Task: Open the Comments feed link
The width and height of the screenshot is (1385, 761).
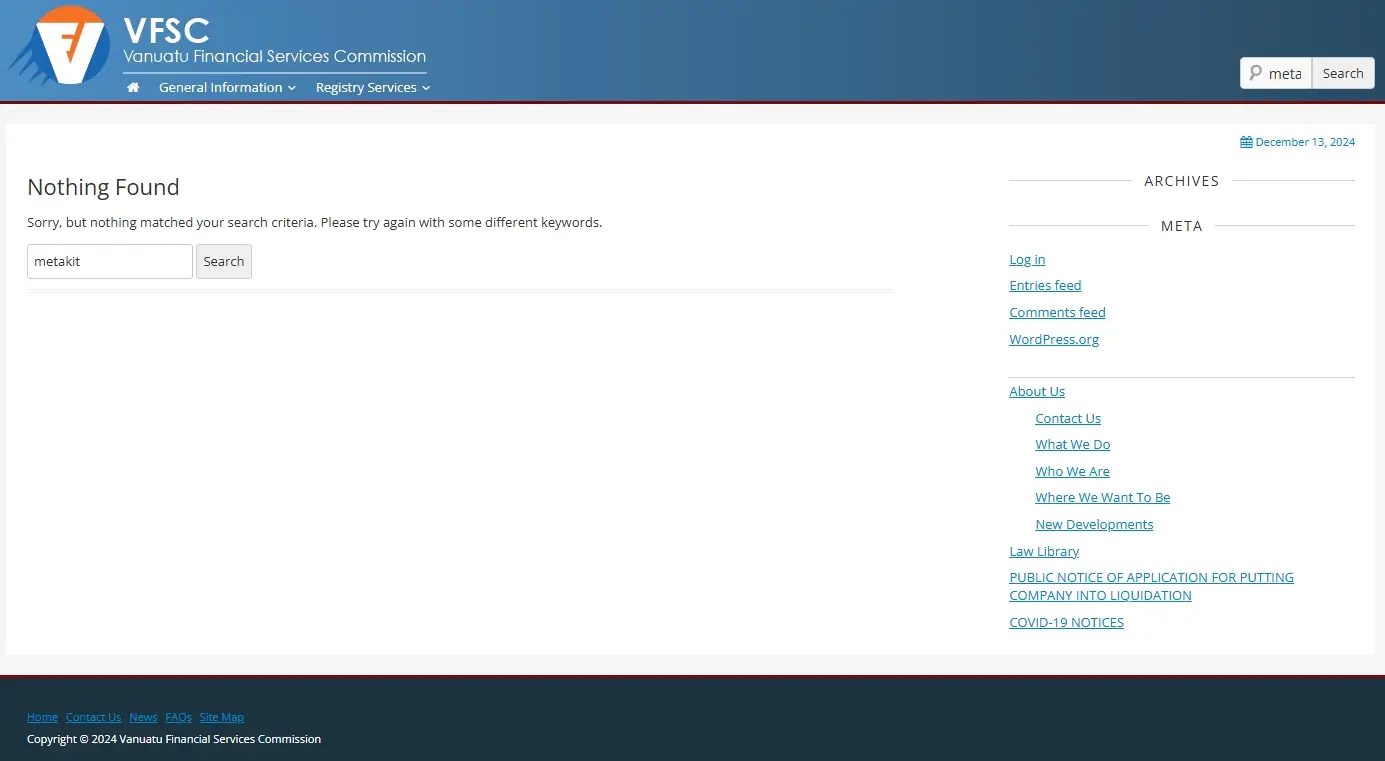Action: pyautogui.click(x=1057, y=312)
